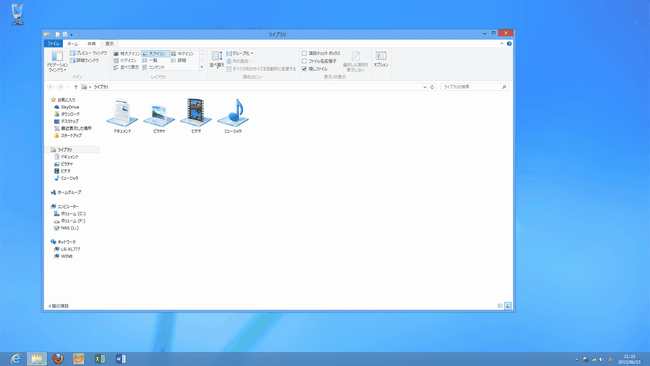Viewport: 650px width, 366px height.
Task: Open the 並べ替え sort by menu
Action: point(217,60)
